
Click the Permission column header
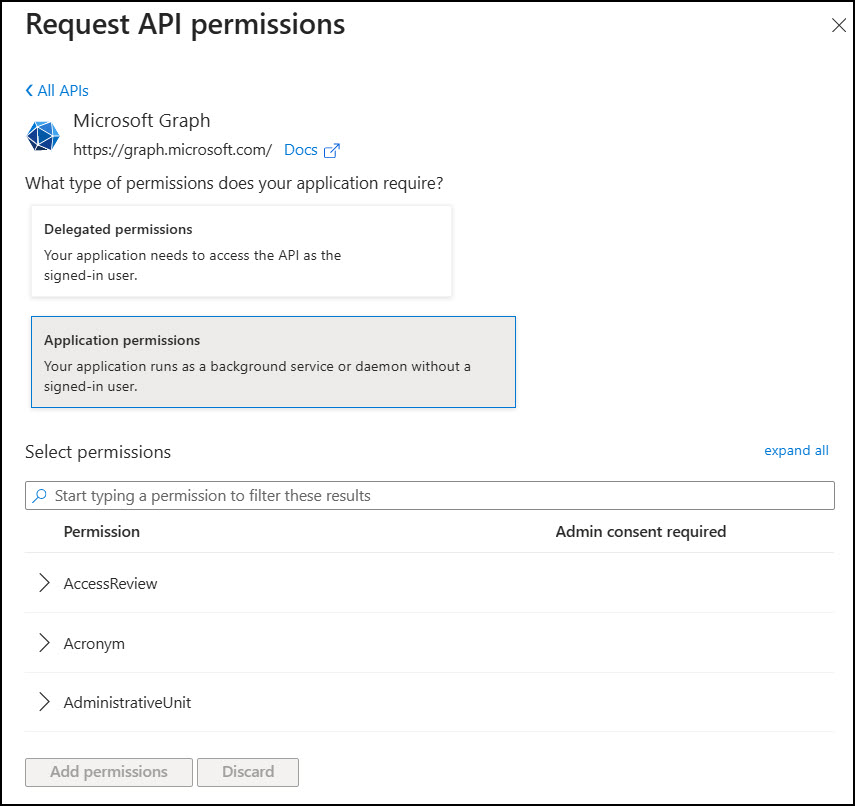(101, 531)
